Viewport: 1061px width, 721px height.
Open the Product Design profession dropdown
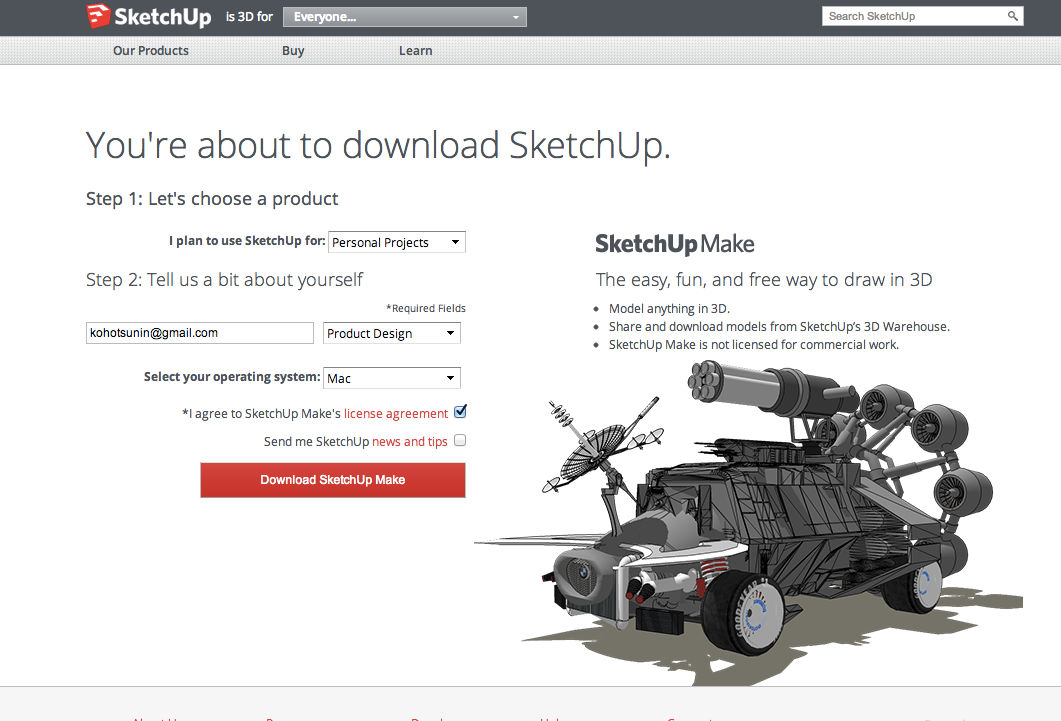pos(392,333)
